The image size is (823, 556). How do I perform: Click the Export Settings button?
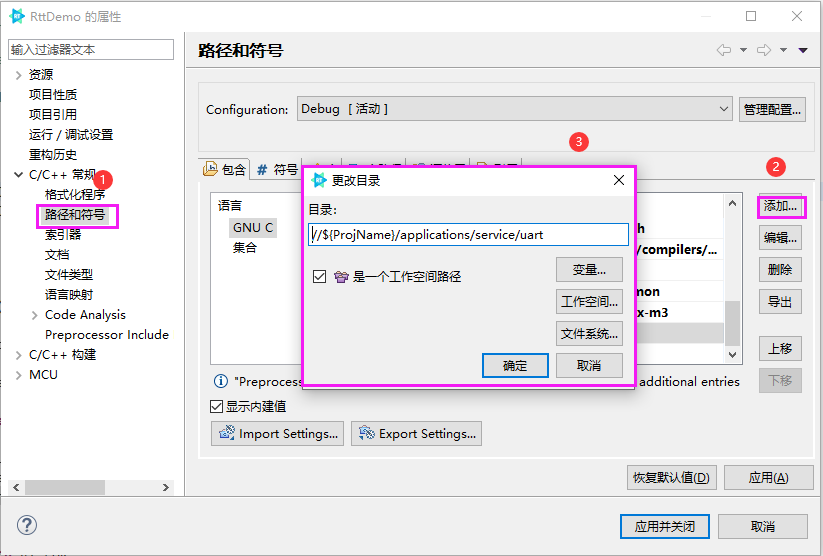tap(416, 434)
